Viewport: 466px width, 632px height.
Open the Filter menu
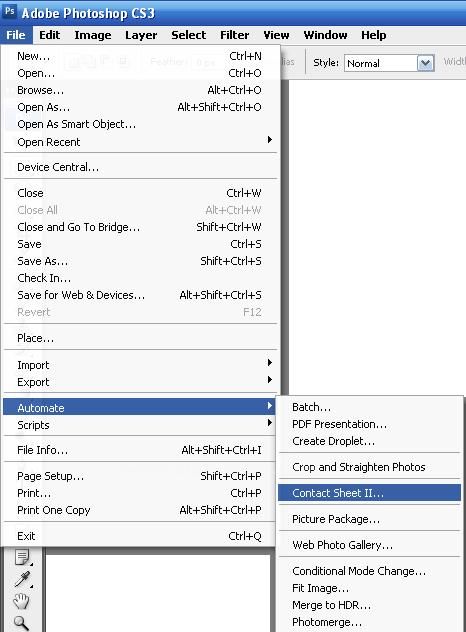[x=234, y=35]
